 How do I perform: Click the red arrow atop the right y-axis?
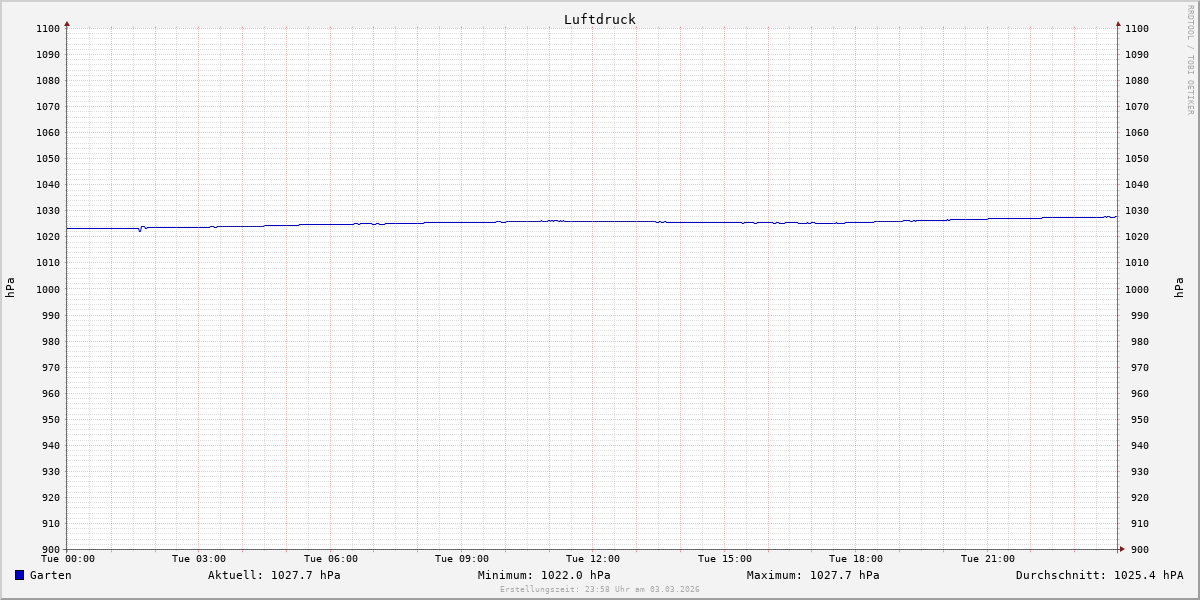pyautogui.click(x=1118, y=23)
